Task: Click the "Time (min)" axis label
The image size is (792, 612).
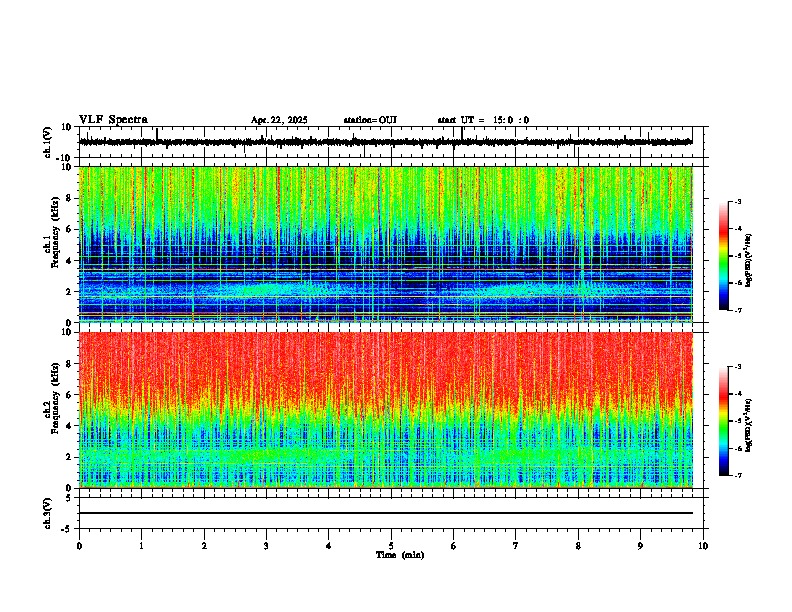Action: coord(400,555)
